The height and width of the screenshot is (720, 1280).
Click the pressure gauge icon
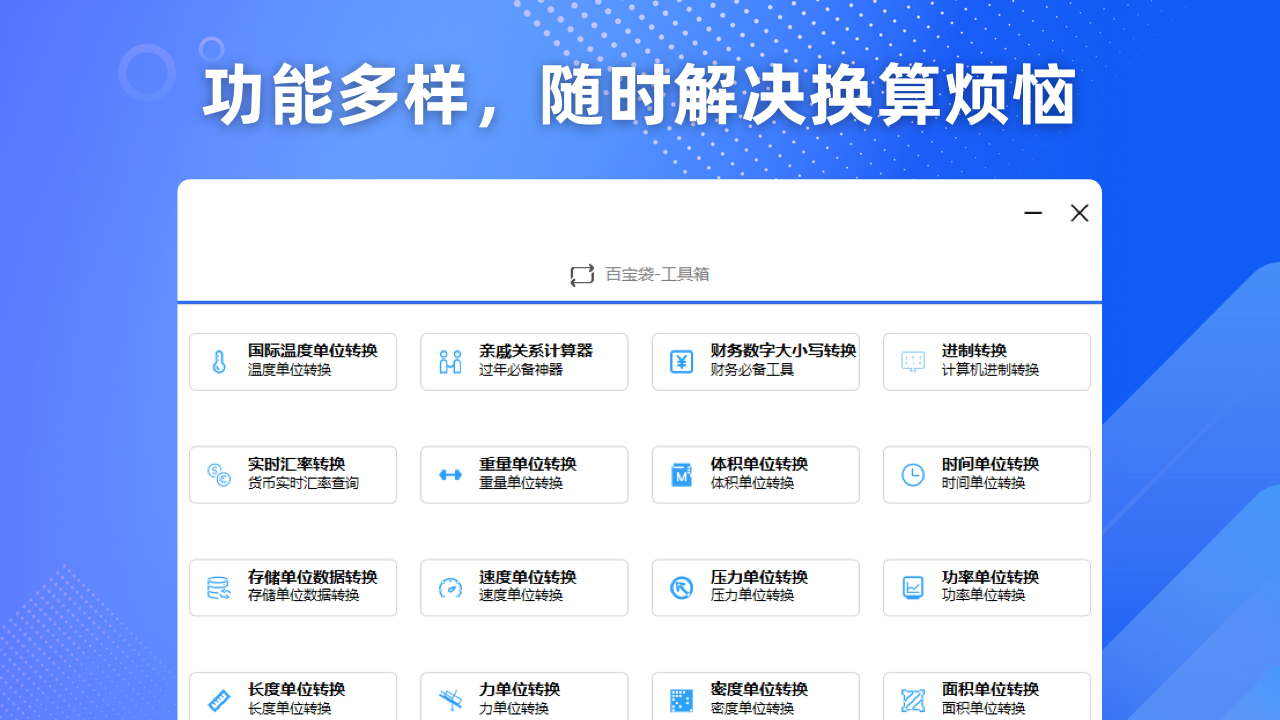pyautogui.click(x=681, y=588)
